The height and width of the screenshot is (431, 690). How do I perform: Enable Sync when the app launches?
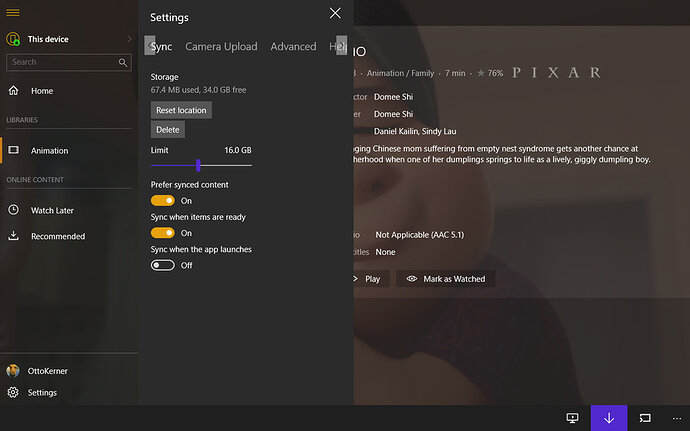tap(163, 265)
